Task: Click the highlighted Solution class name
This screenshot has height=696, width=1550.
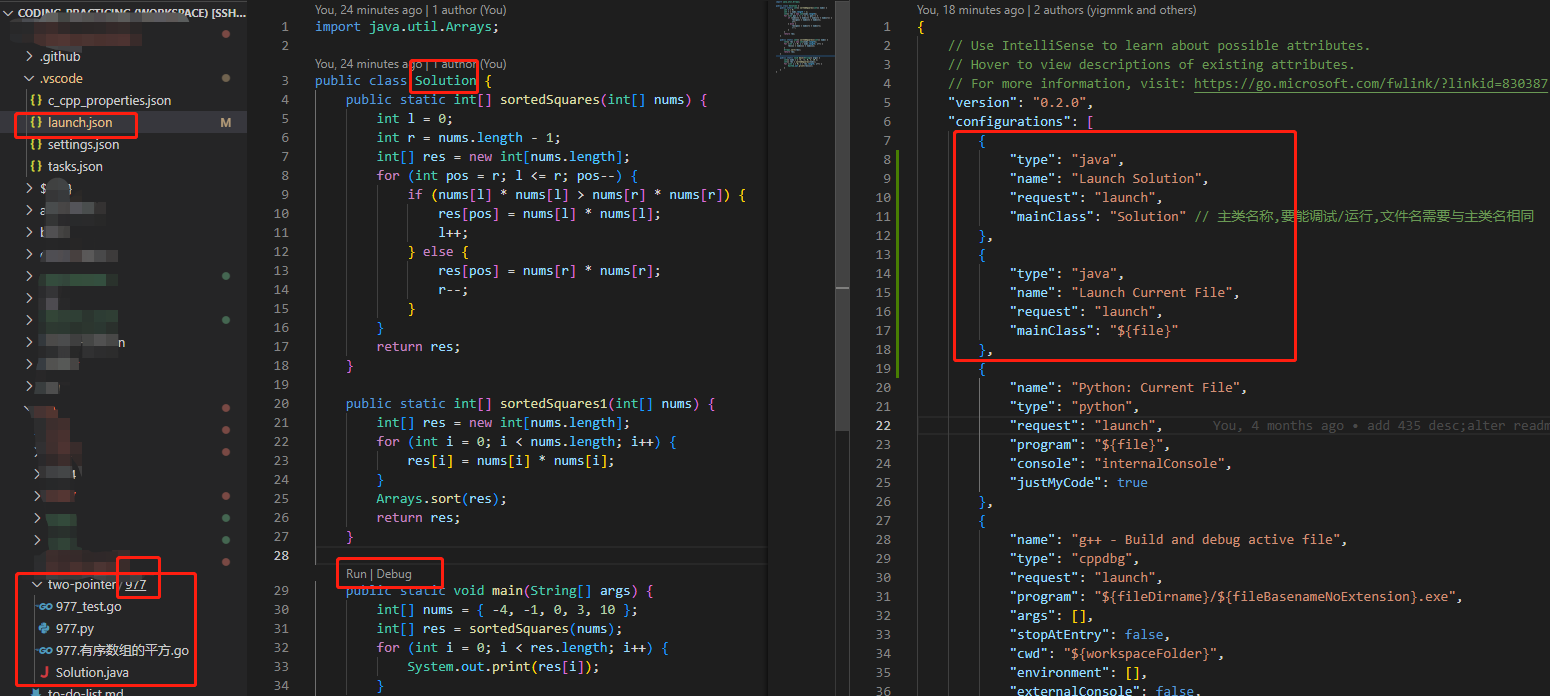Action: click(x=444, y=80)
